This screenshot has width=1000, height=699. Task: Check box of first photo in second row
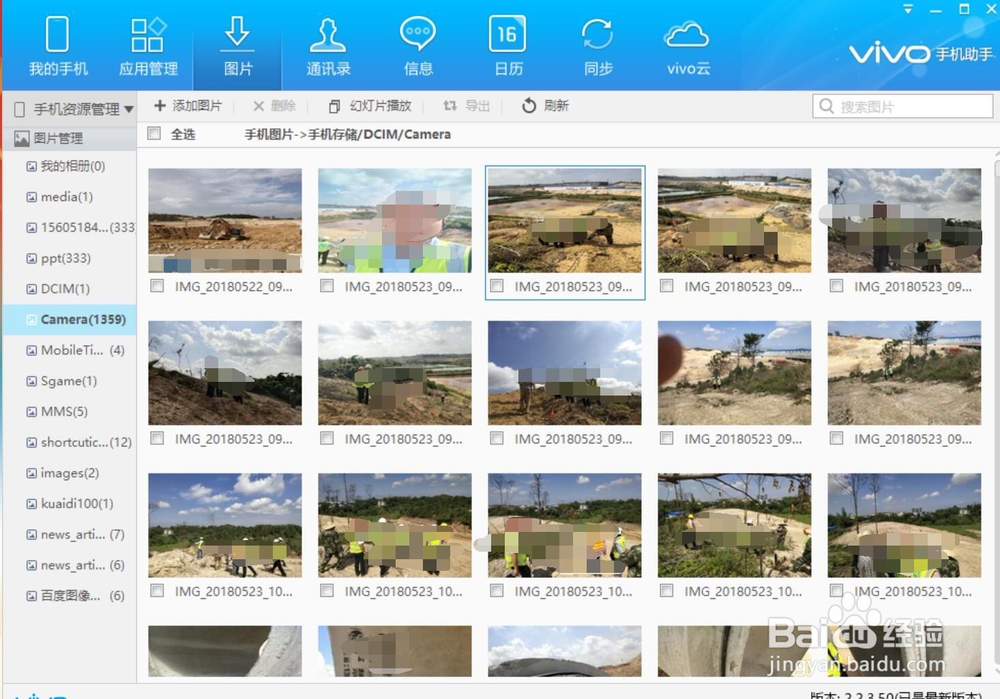[157, 438]
